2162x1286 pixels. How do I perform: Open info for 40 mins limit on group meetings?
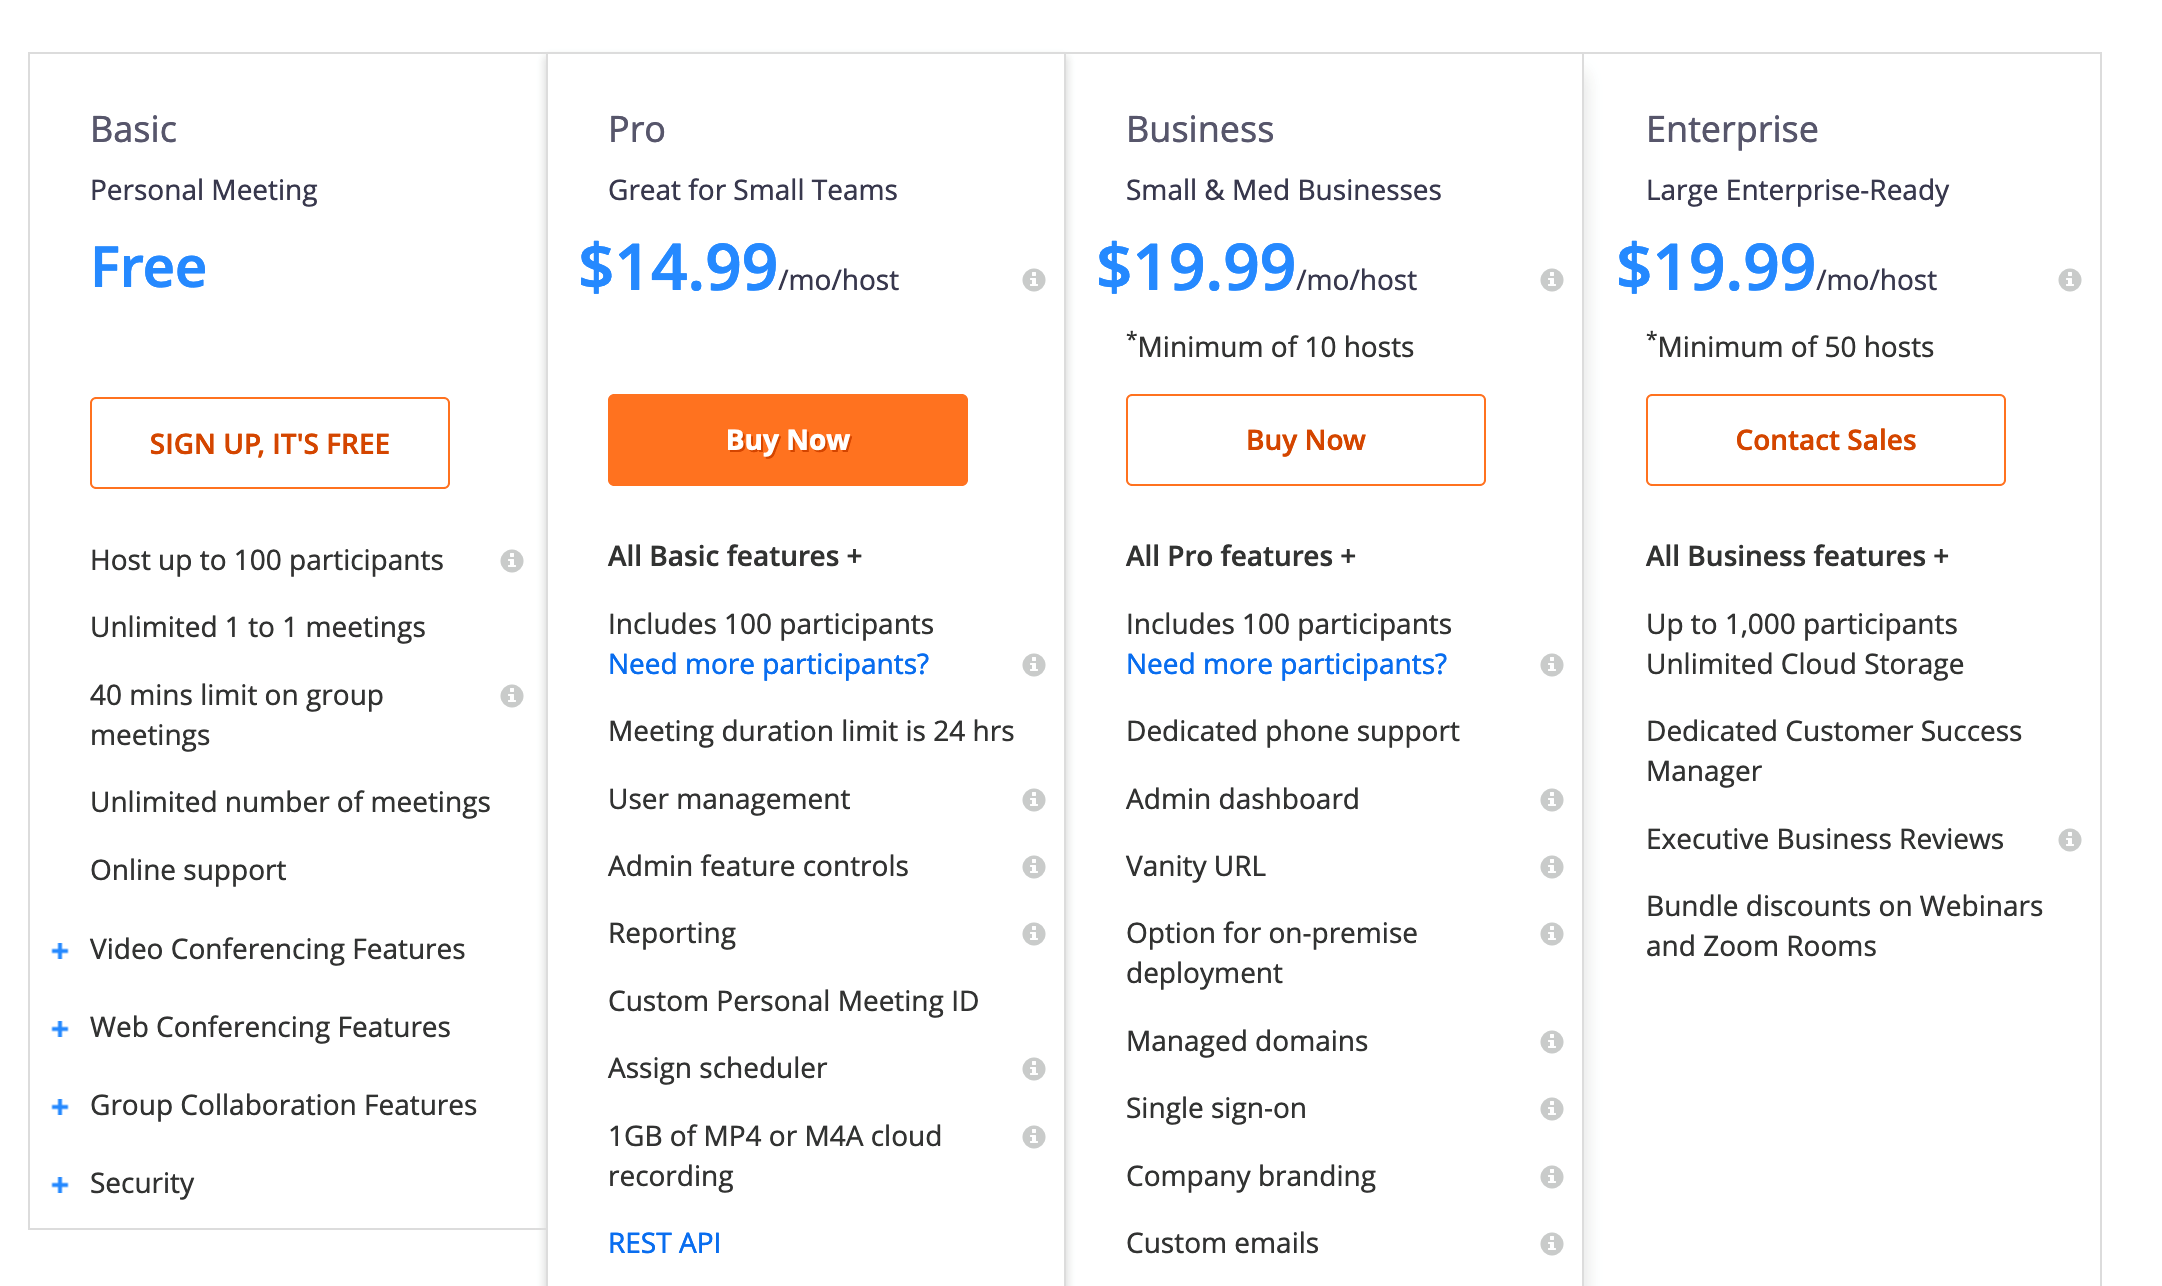(x=512, y=696)
